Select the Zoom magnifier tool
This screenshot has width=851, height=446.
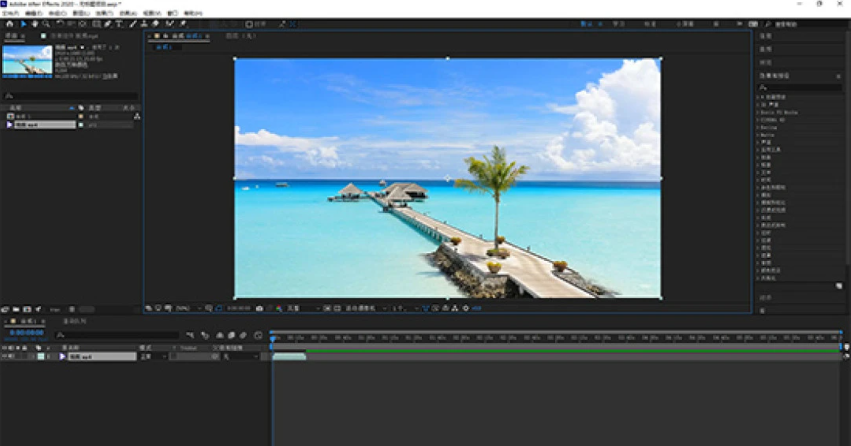click(46, 23)
